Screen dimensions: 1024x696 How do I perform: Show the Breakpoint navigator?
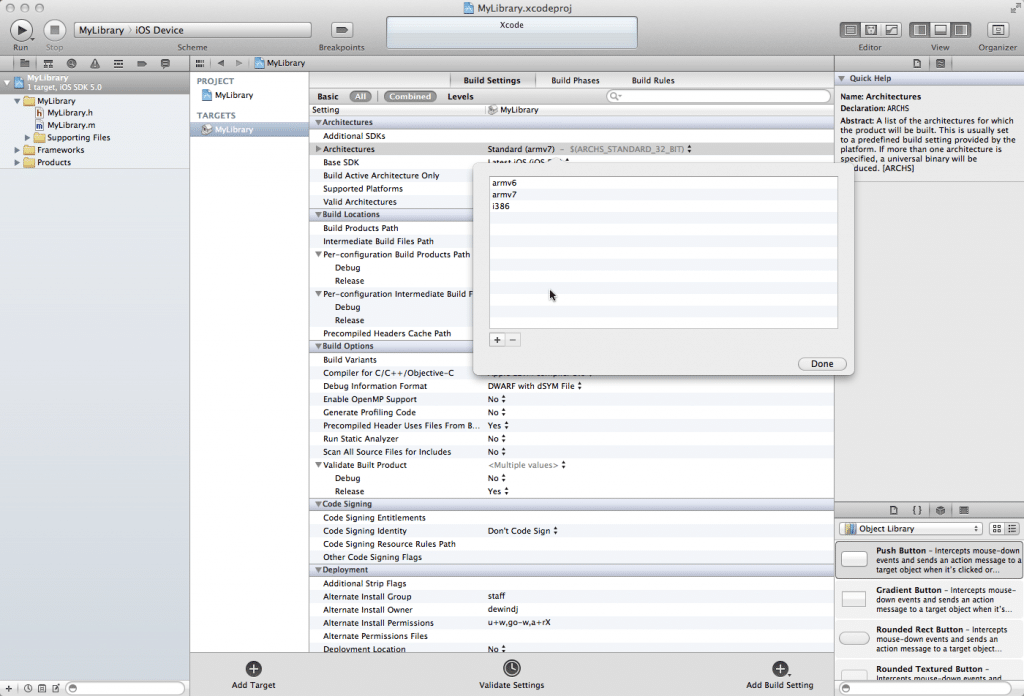pos(142,63)
